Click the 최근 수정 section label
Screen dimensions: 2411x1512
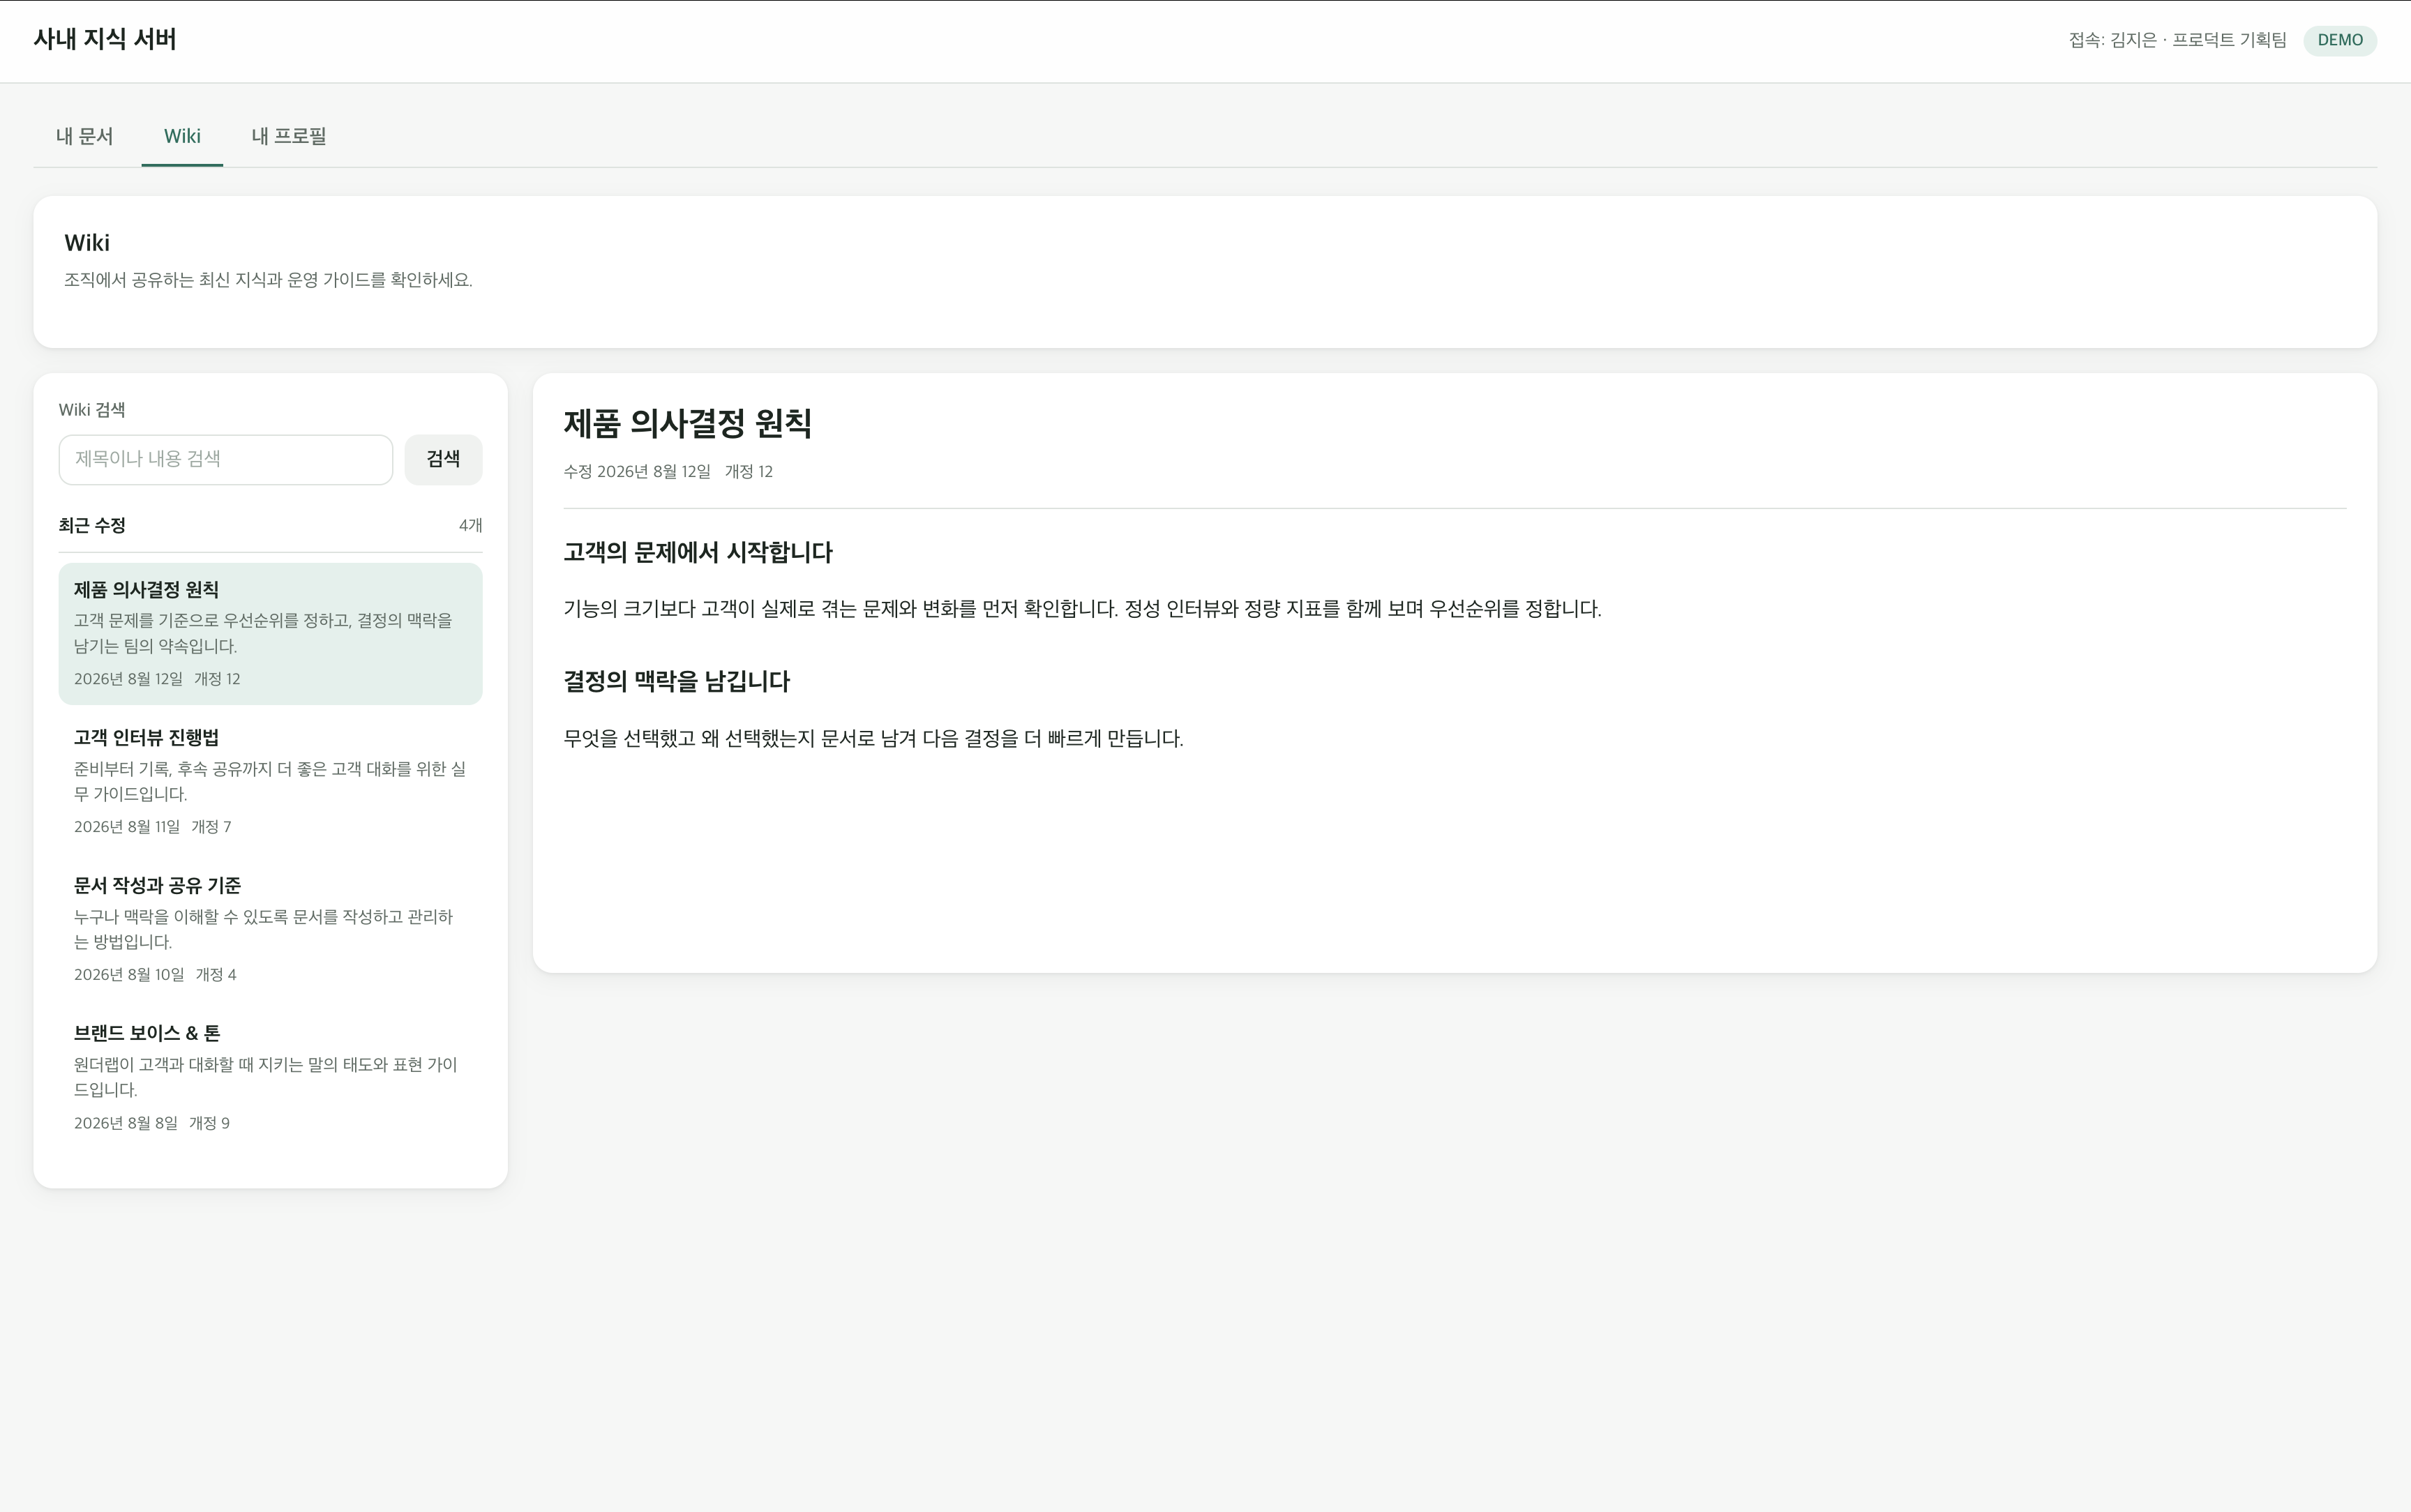[92, 525]
